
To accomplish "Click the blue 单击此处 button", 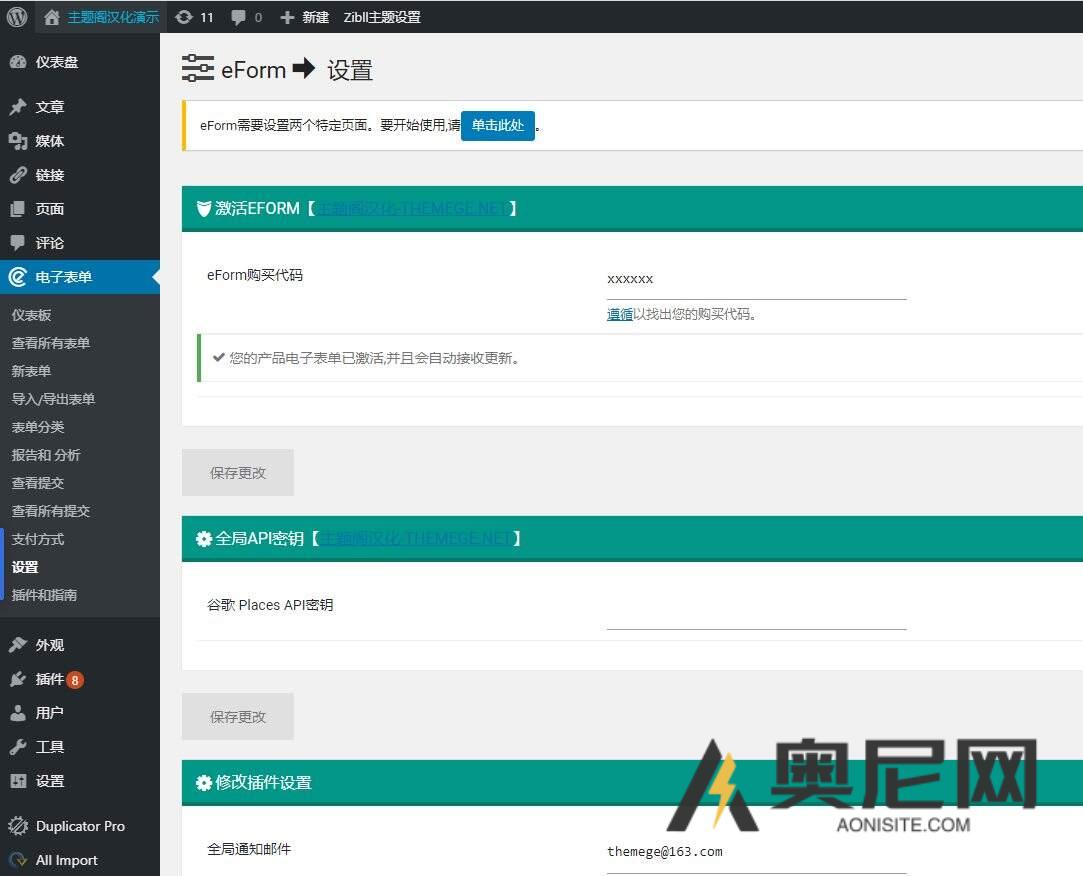I will coord(497,126).
